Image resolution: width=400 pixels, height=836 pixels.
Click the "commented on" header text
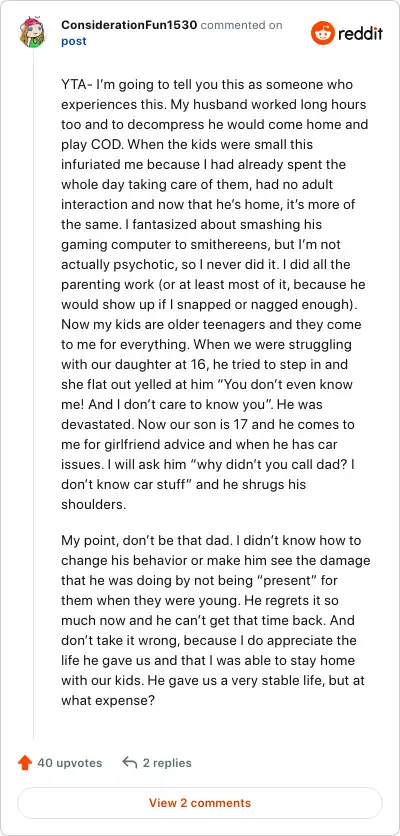(x=242, y=25)
